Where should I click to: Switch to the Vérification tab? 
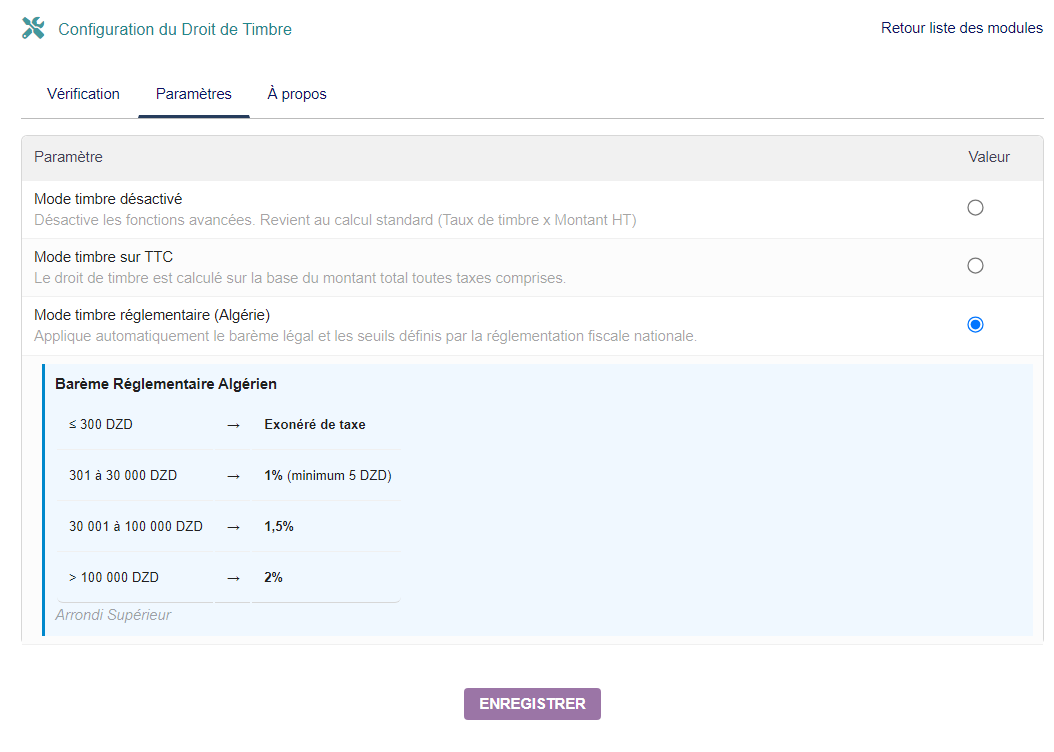pyautogui.click(x=83, y=94)
